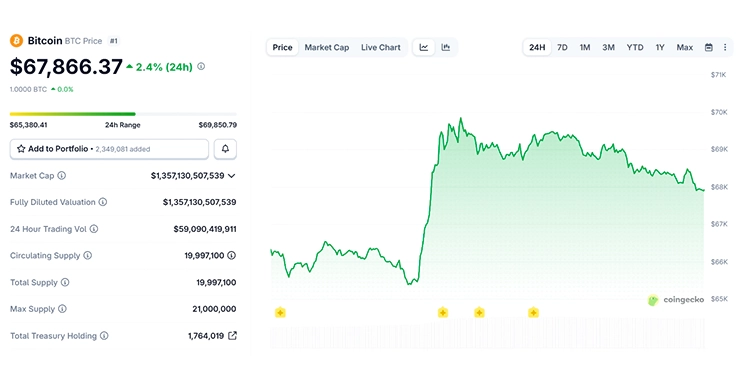The image size is (738, 388).
Task: Click the Fully Diluted Valuation $1,357,130,507,539 value
Action: (x=200, y=202)
